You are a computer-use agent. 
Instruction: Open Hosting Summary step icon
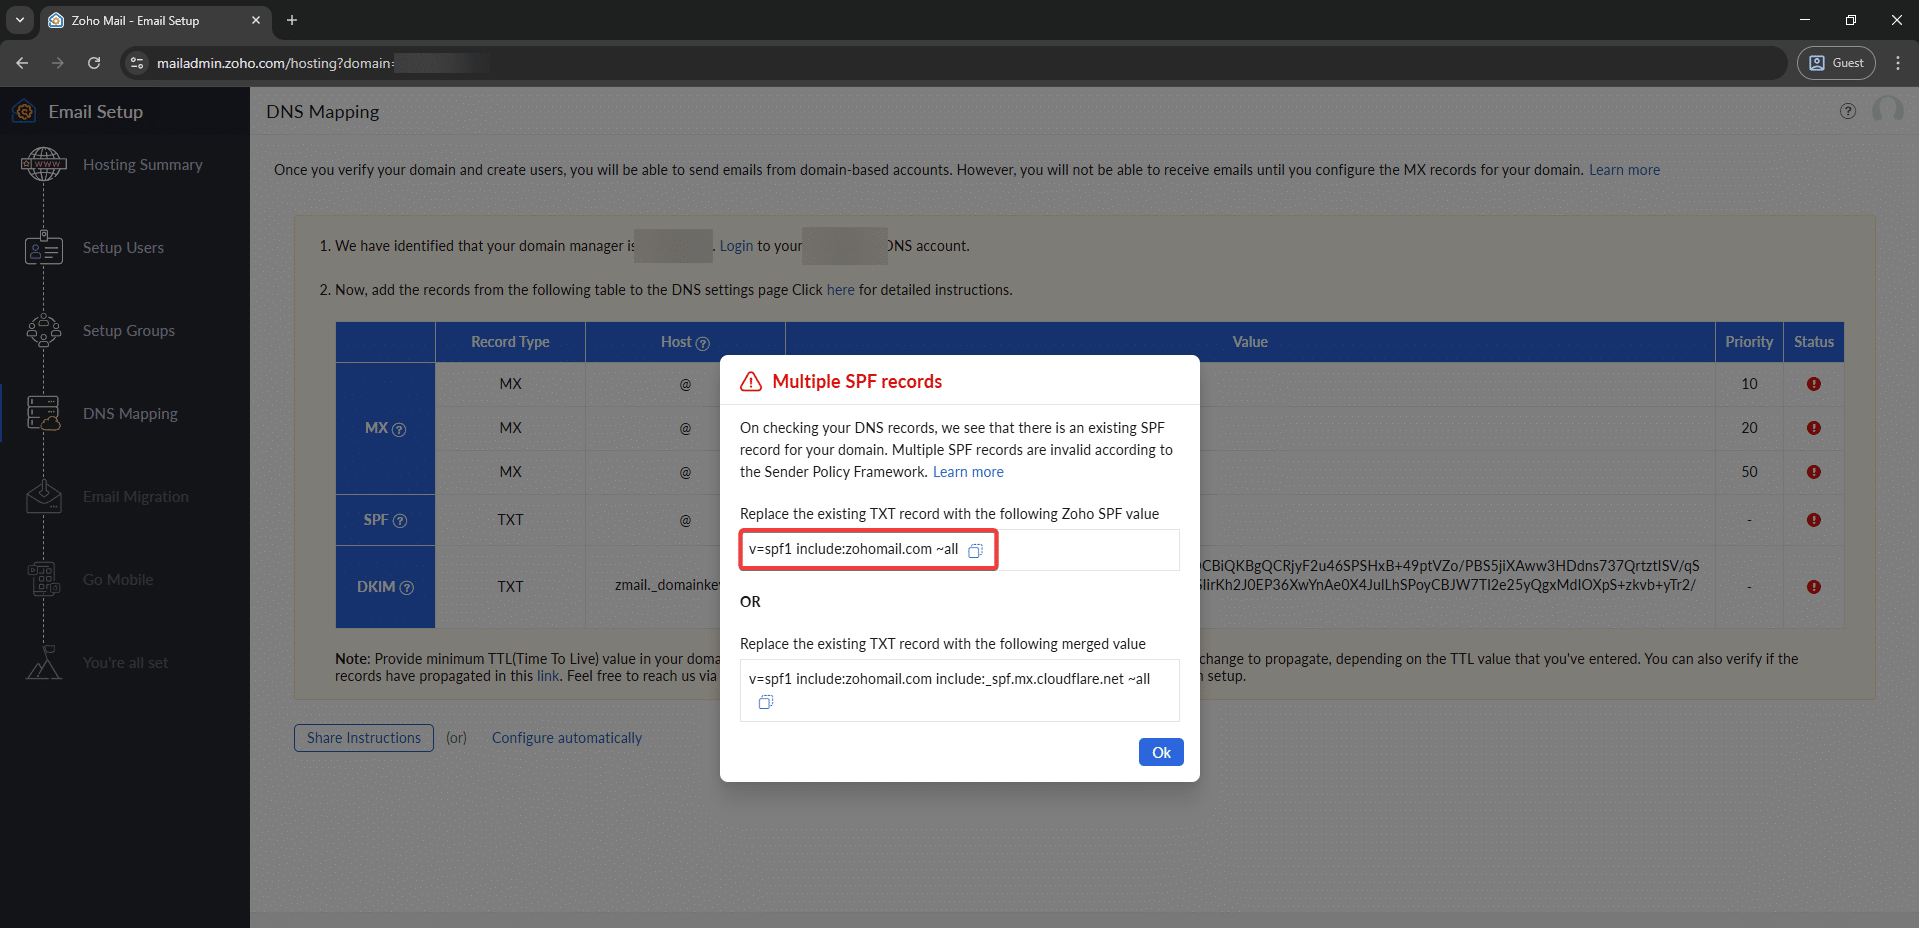click(44, 164)
